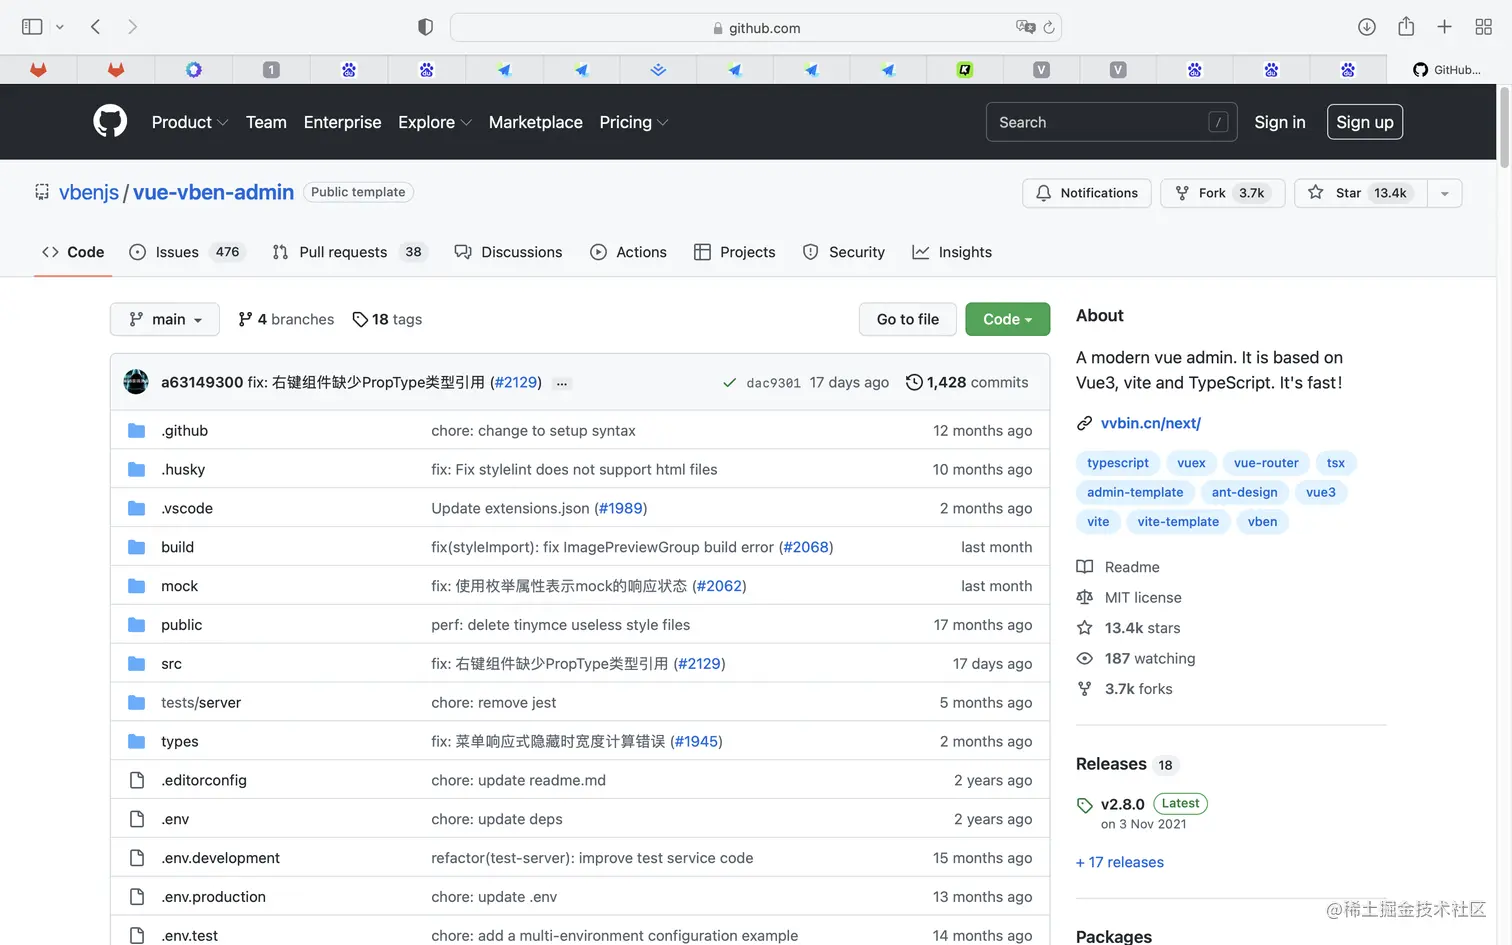Click the Team nav link
The width and height of the screenshot is (1512, 945).
(x=266, y=122)
